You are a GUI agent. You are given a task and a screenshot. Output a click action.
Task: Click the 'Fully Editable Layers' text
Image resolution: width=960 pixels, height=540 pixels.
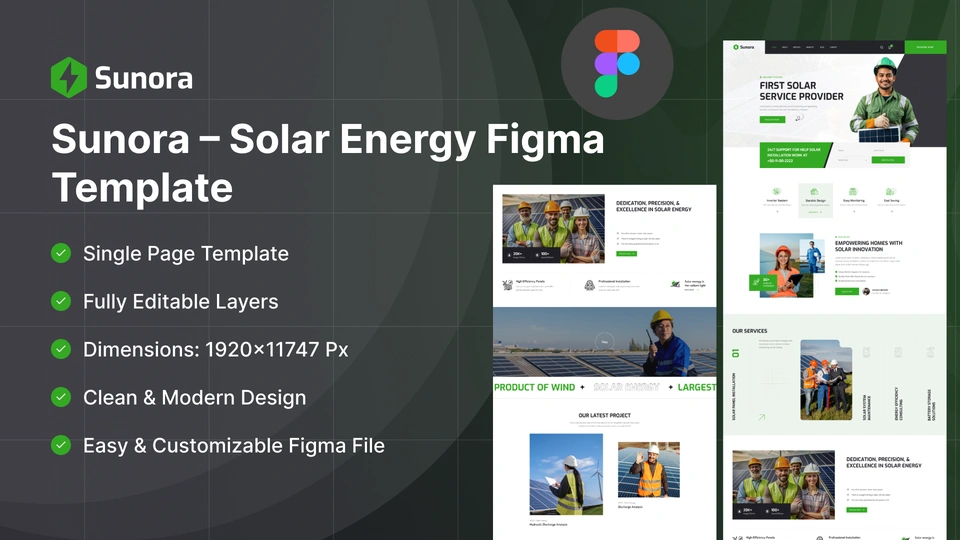click(181, 301)
